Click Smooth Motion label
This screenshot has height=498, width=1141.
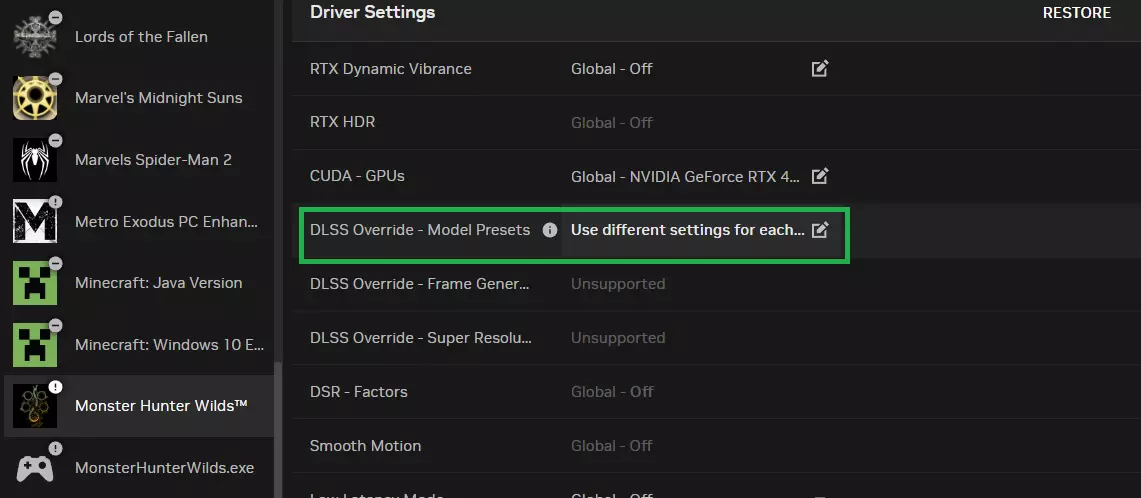[365, 446]
